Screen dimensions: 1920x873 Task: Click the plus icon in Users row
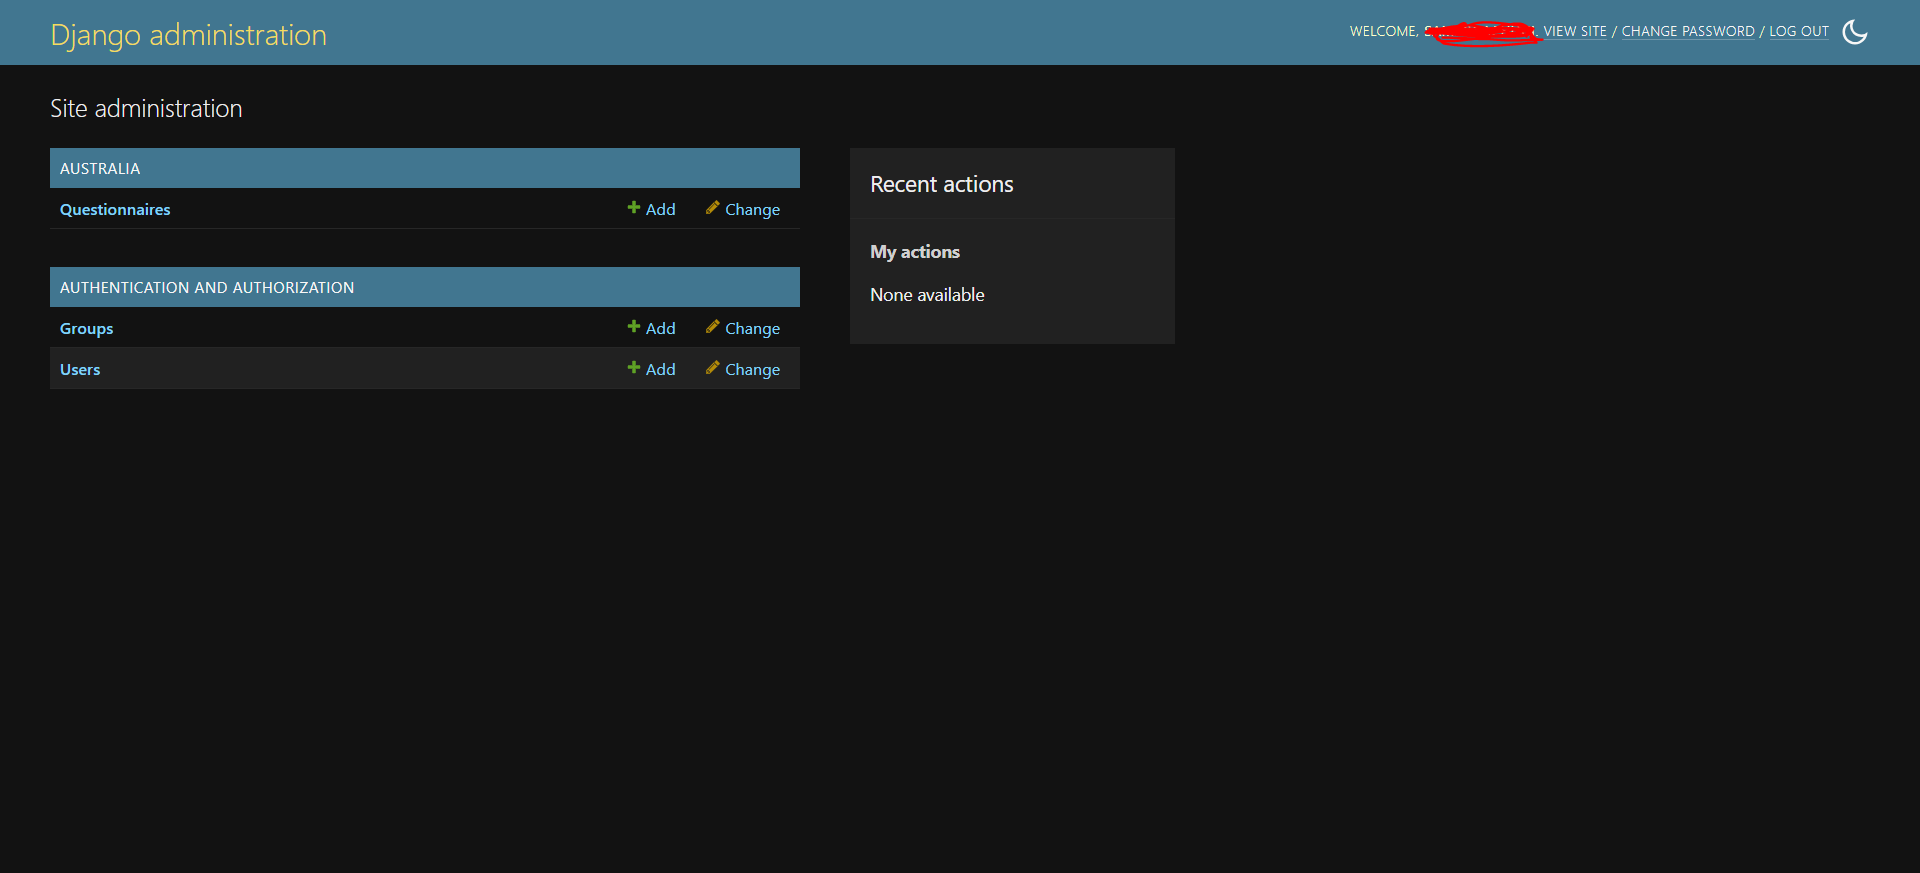coord(634,368)
